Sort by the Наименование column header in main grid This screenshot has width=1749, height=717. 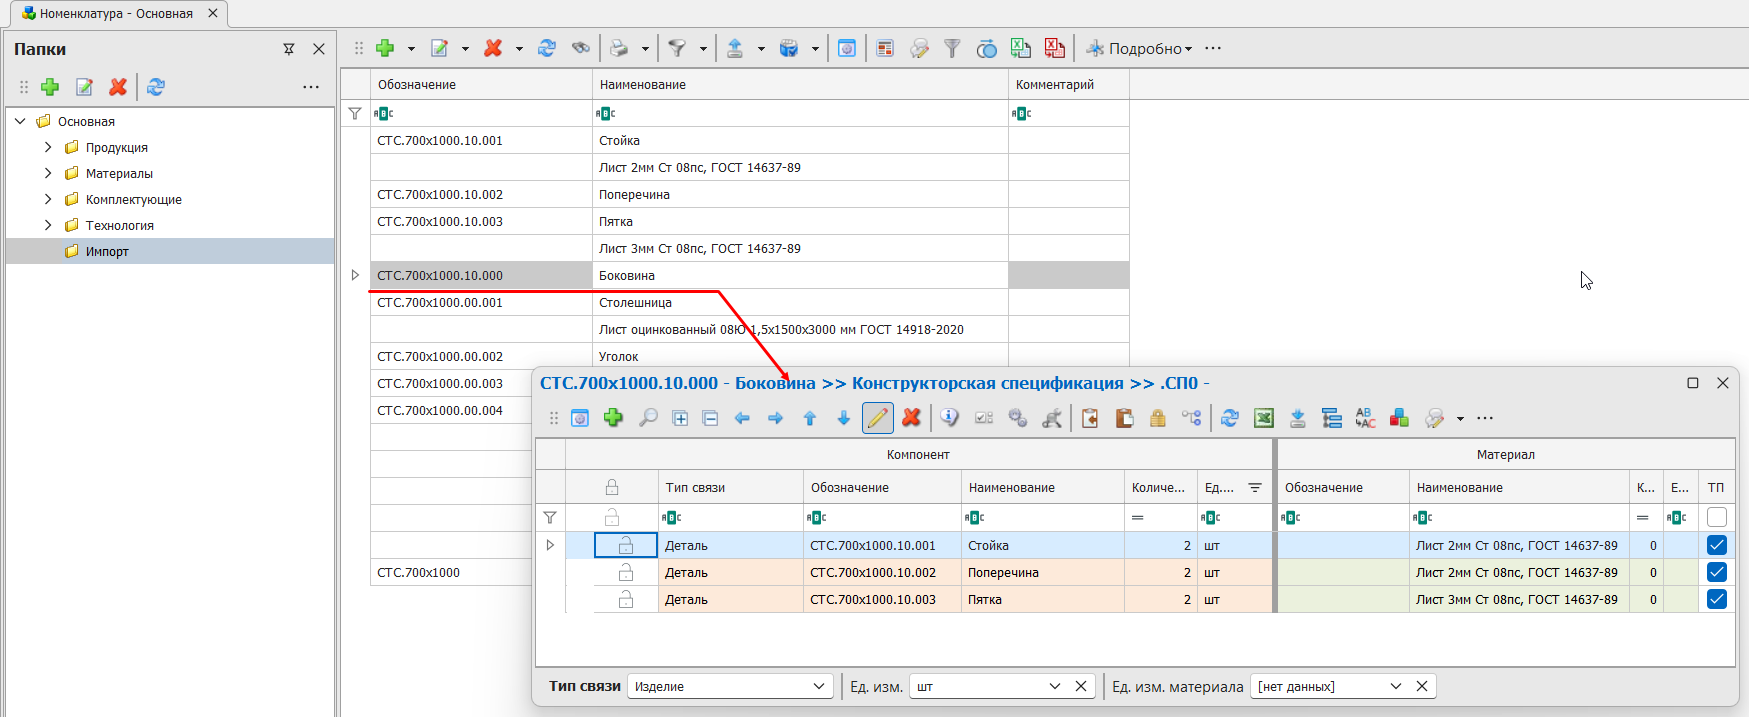point(800,85)
